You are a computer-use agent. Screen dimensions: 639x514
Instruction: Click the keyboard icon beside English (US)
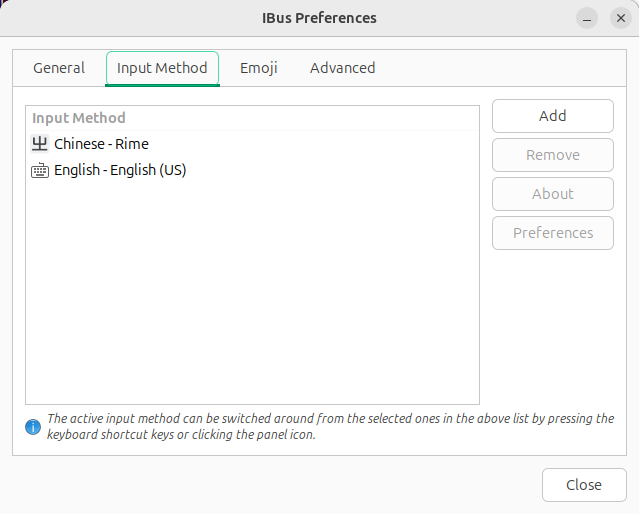pos(40,170)
